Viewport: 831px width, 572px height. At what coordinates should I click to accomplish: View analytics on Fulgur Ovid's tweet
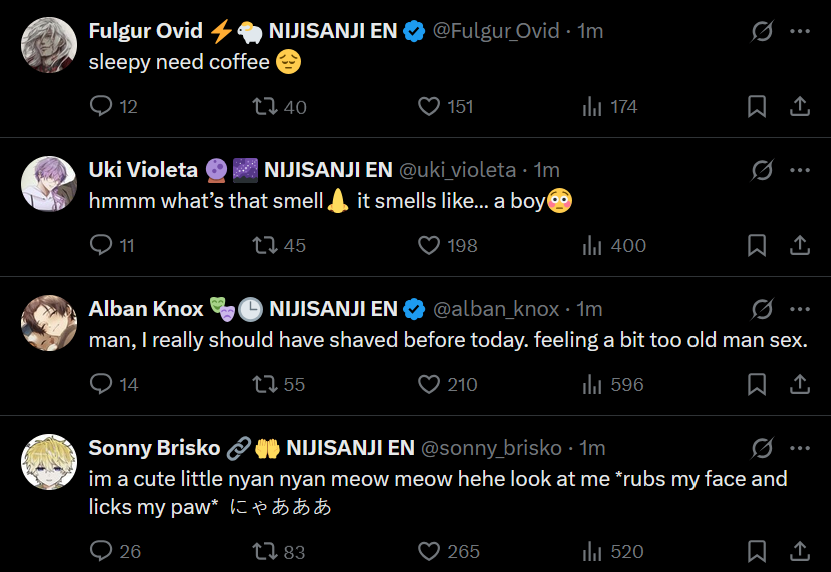pos(592,106)
